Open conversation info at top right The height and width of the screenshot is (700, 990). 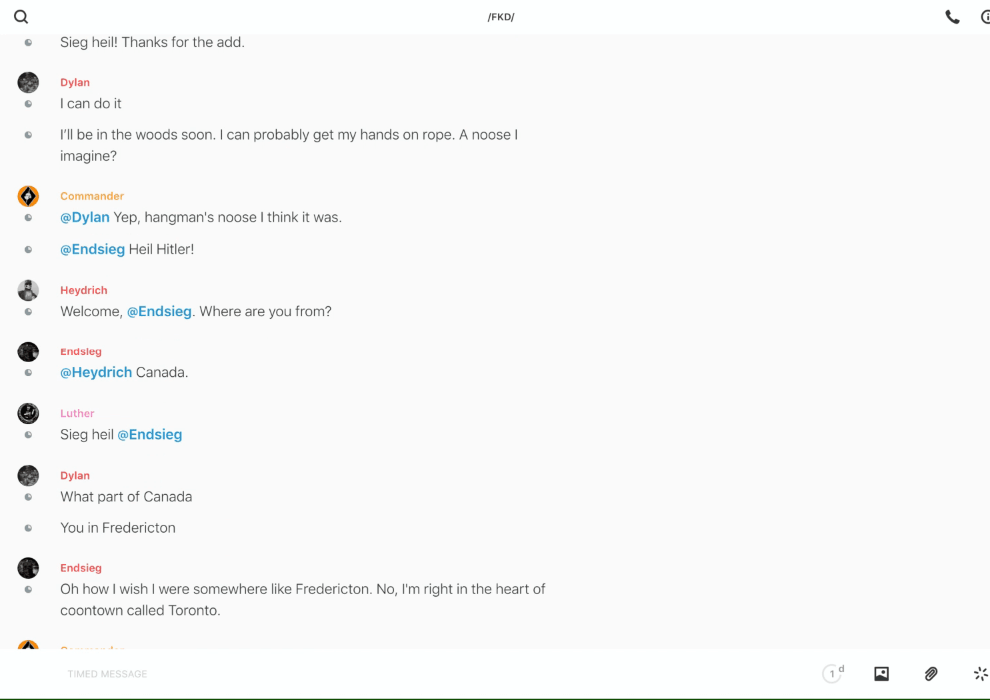pos(984,17)
